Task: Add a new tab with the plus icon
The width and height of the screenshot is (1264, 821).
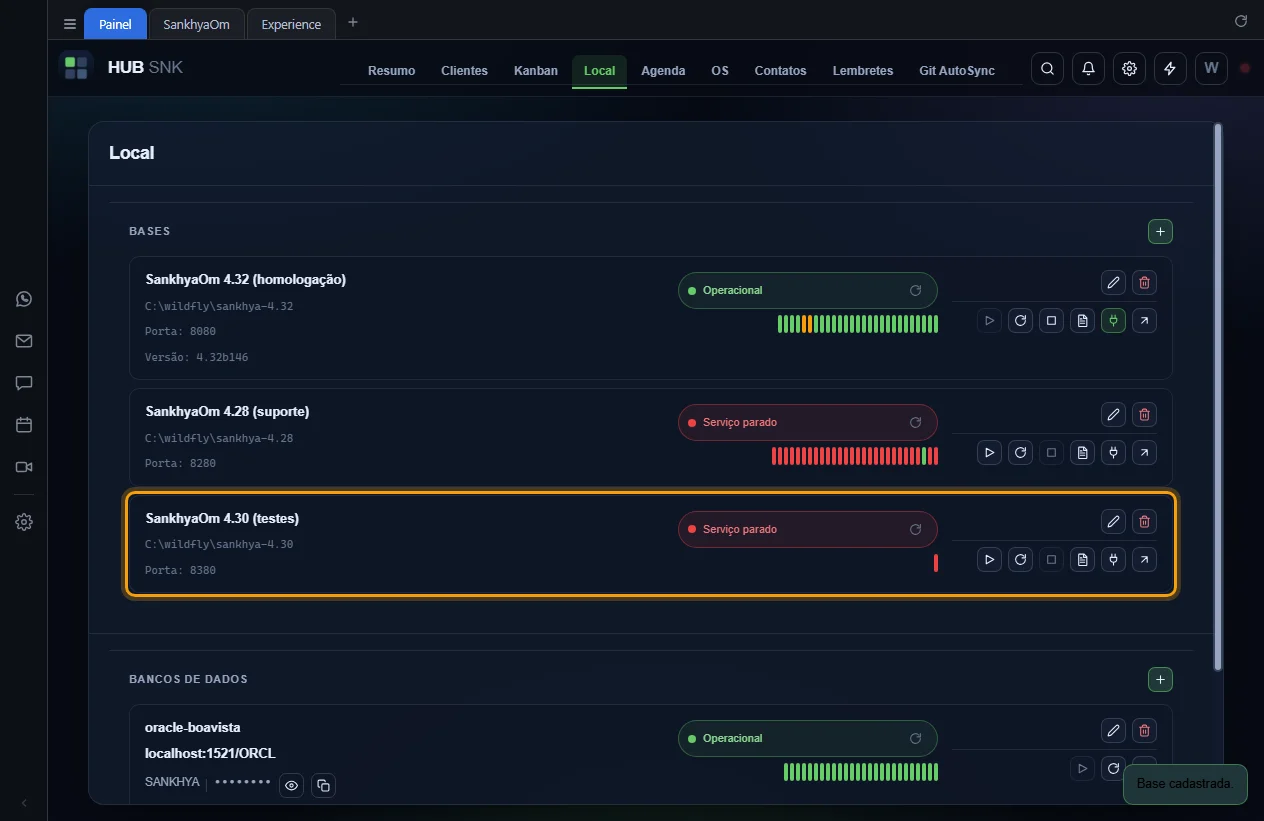Action: tap(352, 22)
